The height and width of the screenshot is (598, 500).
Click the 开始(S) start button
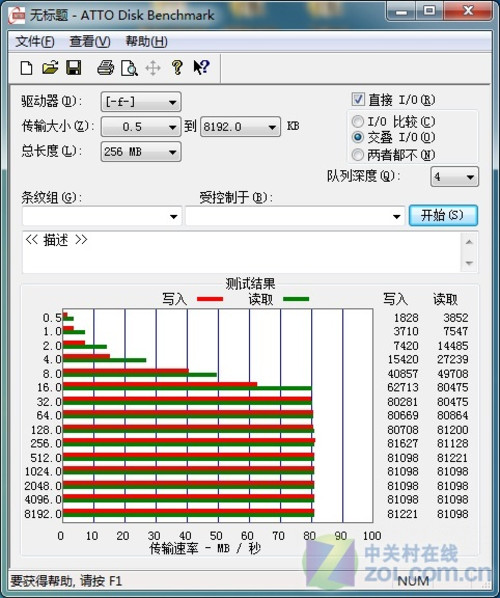(x=443, y=215)
